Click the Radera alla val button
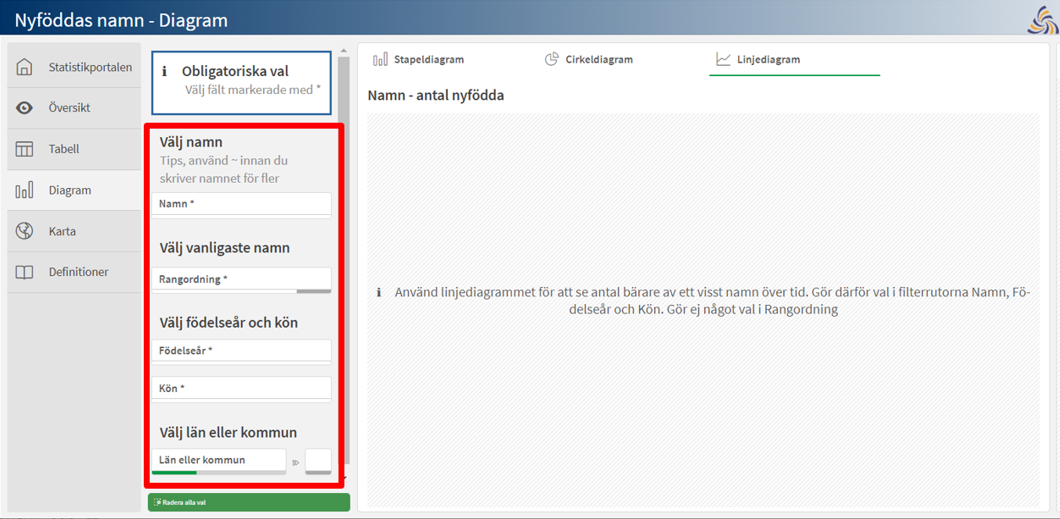 click(249, 502)
